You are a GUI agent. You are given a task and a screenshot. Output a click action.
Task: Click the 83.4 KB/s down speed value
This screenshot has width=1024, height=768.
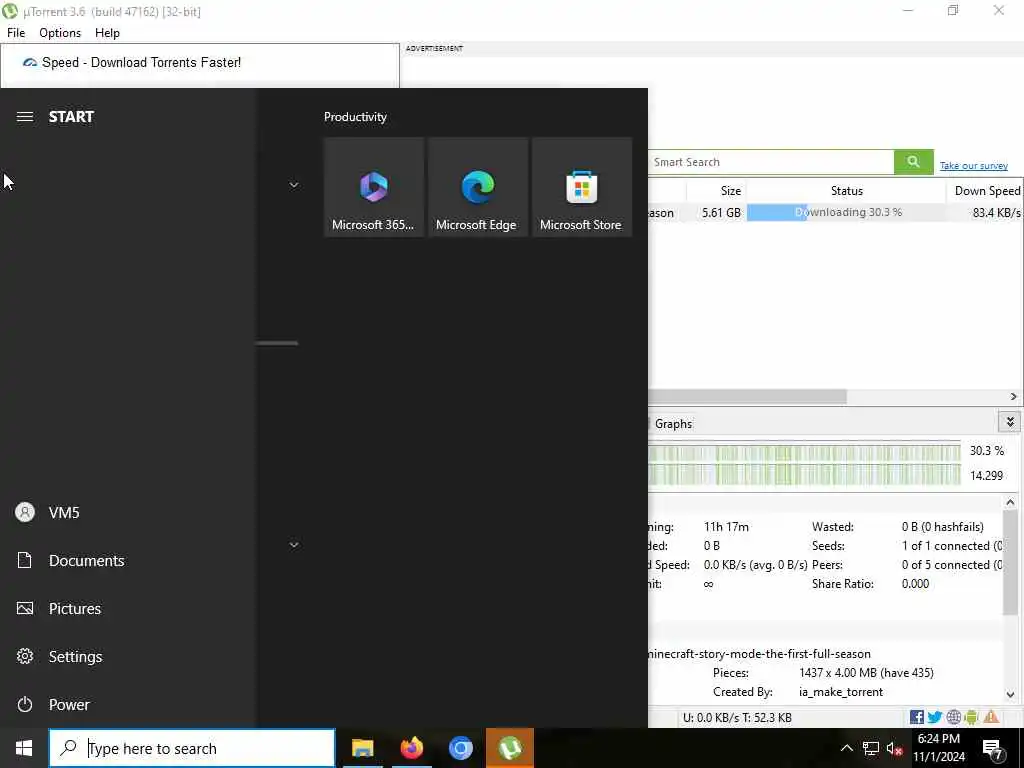click(x=997, y=212)
